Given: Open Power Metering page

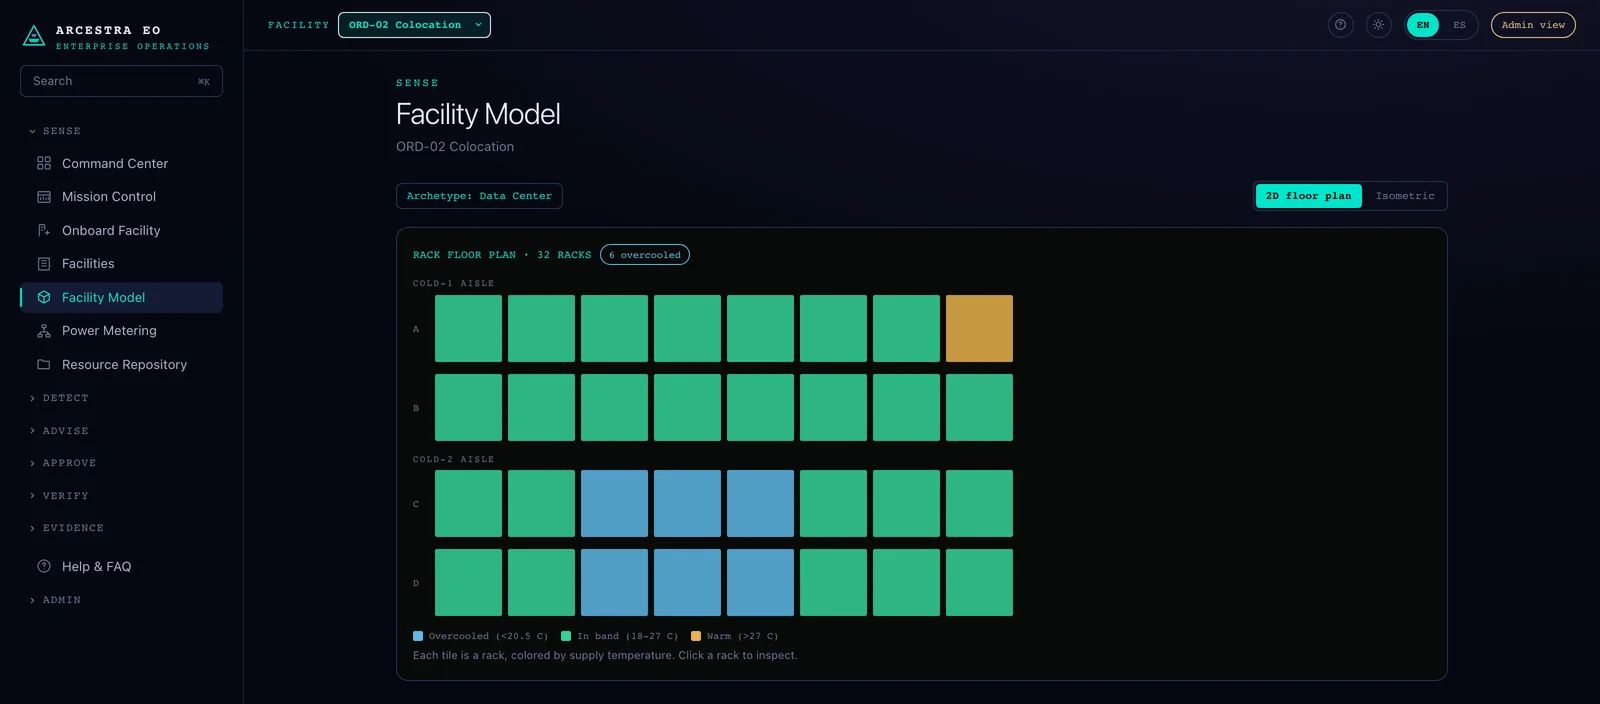Looking at the screenshot, I should pos(121,331).
